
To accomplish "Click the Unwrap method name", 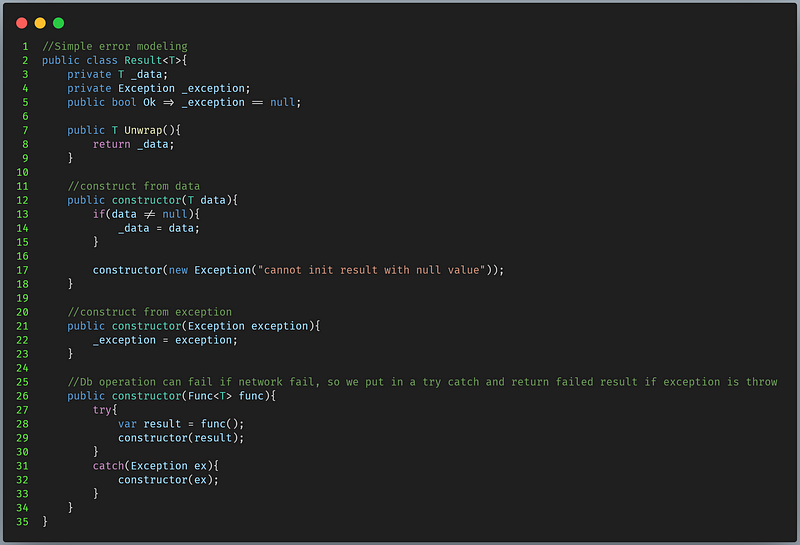I will (x=143, y=130).
